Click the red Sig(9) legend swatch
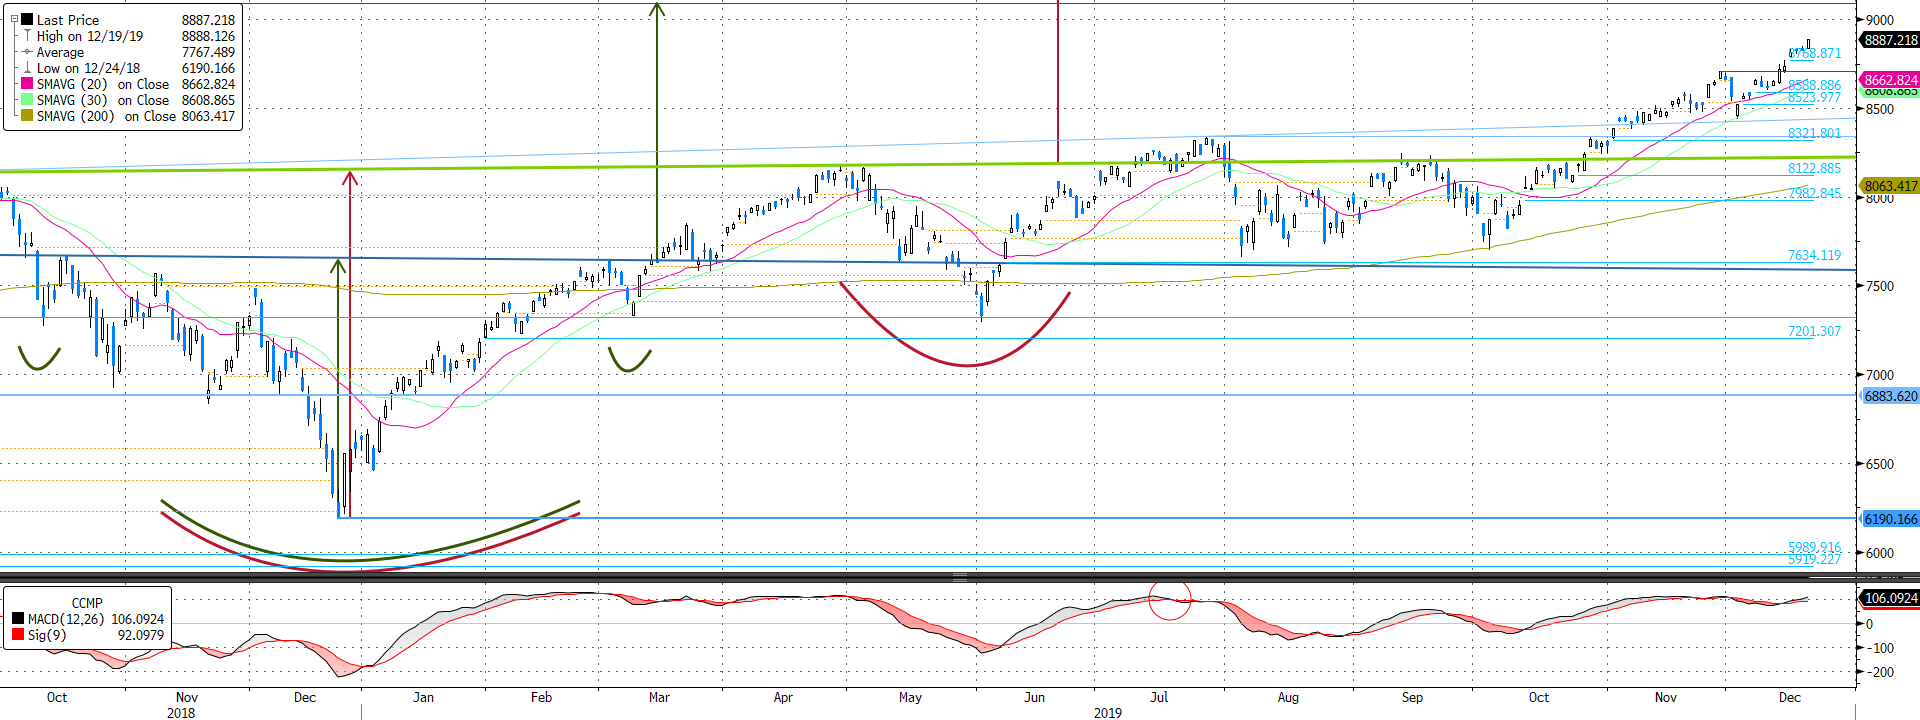 [x=18, y=635]
